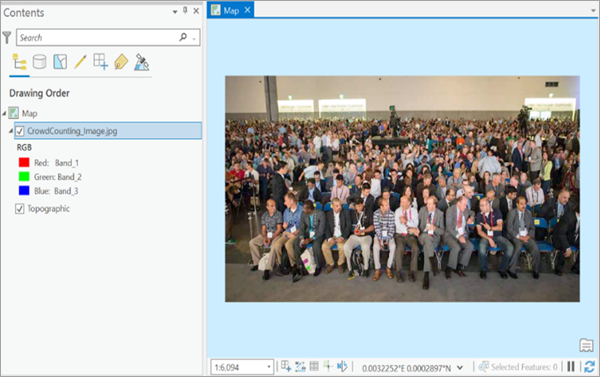This screenshot has height=377, width=600.
Task: Uncheck Topographic basemap visibility
Action: pyautogui.click(x=20, y=209)
